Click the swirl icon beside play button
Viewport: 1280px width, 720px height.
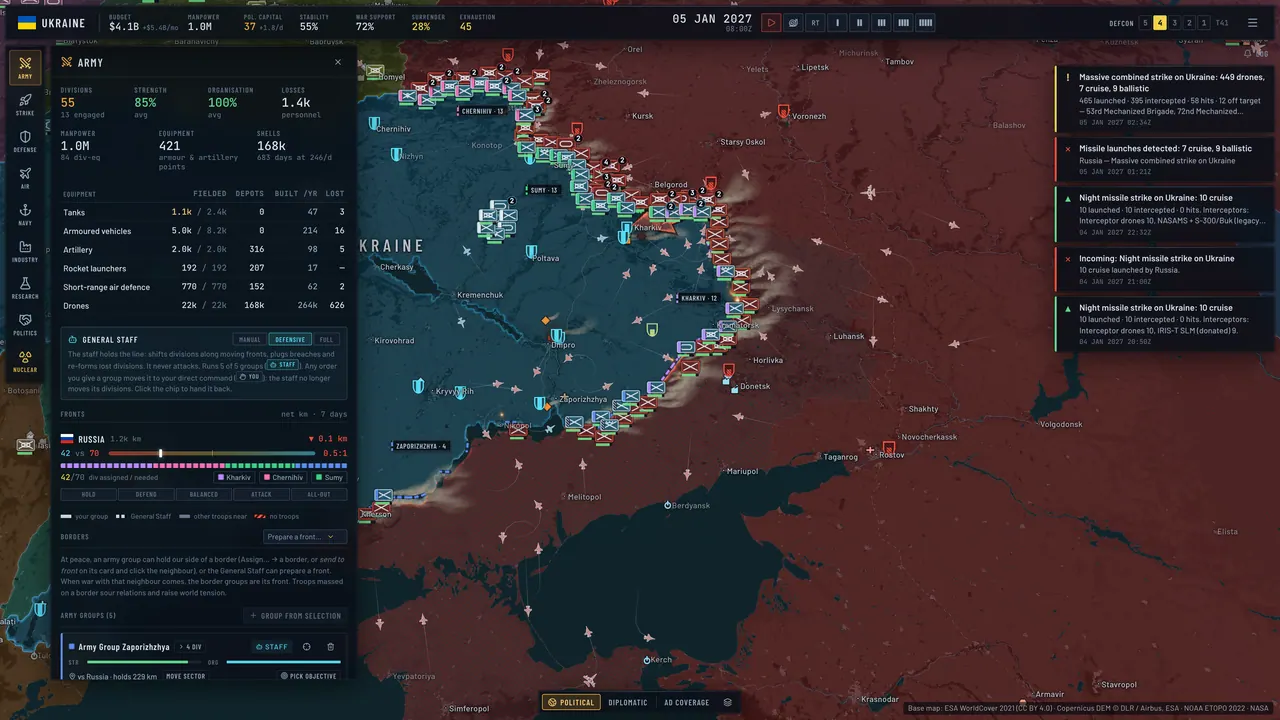[793, 22]
